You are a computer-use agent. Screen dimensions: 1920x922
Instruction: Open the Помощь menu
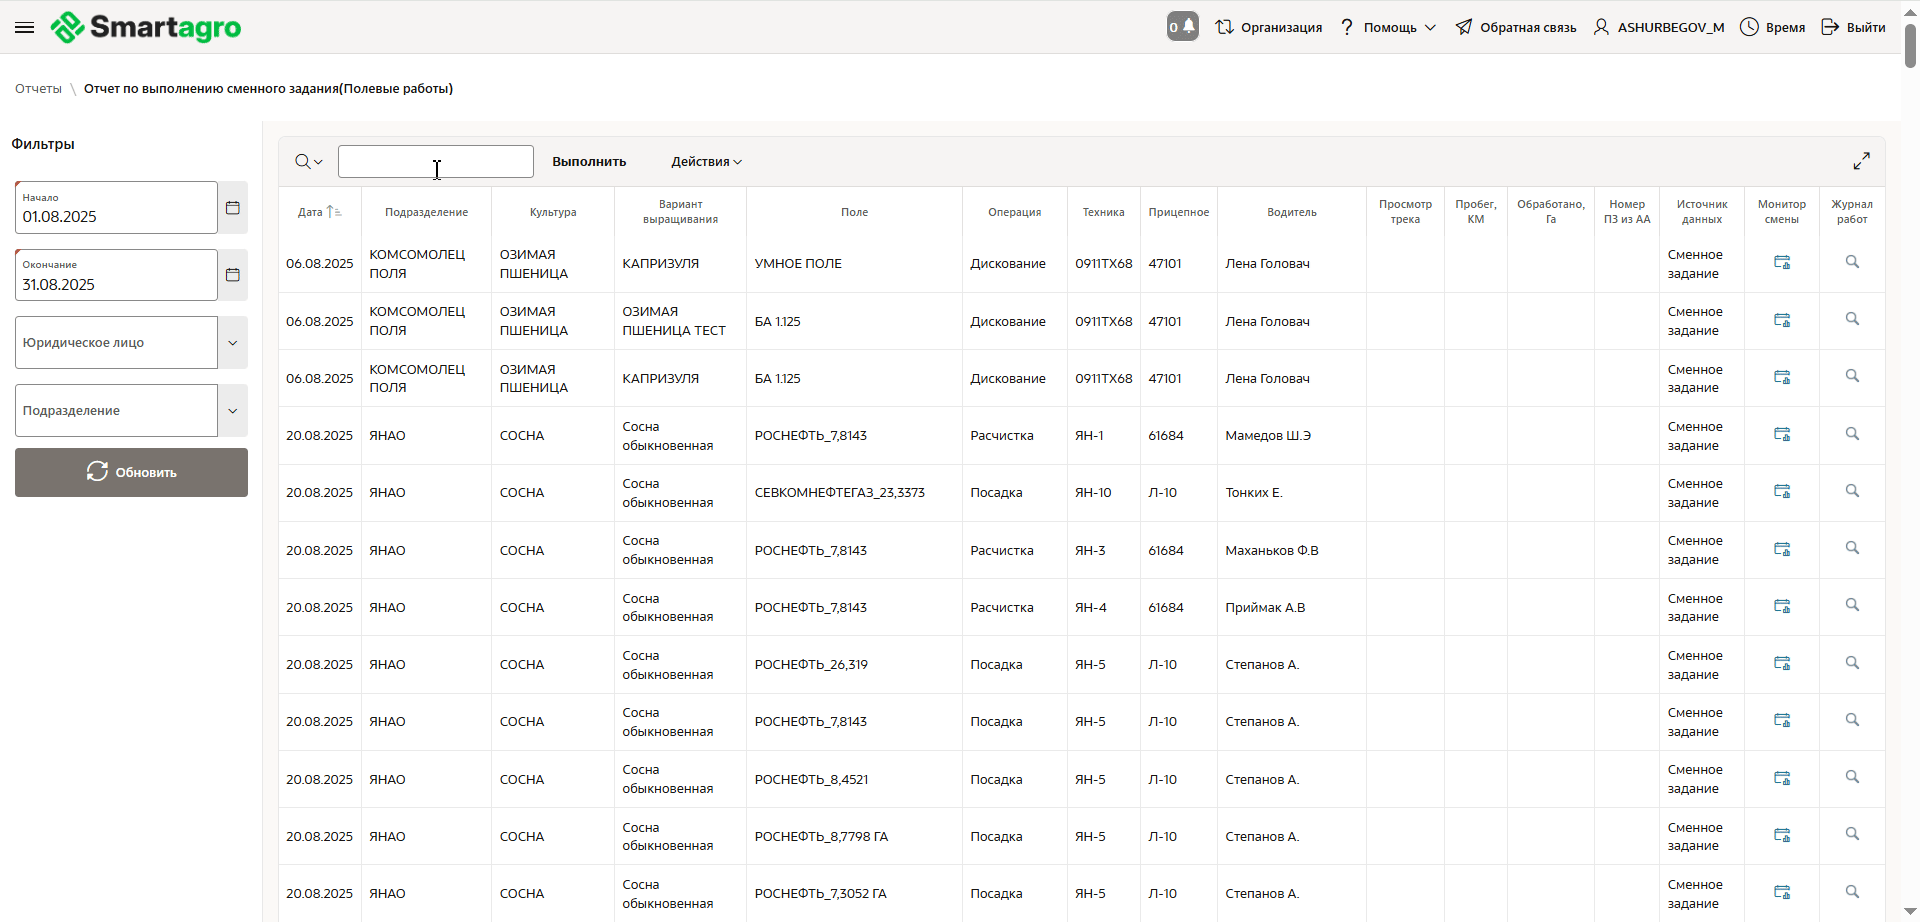click(x=1389, y=27)
